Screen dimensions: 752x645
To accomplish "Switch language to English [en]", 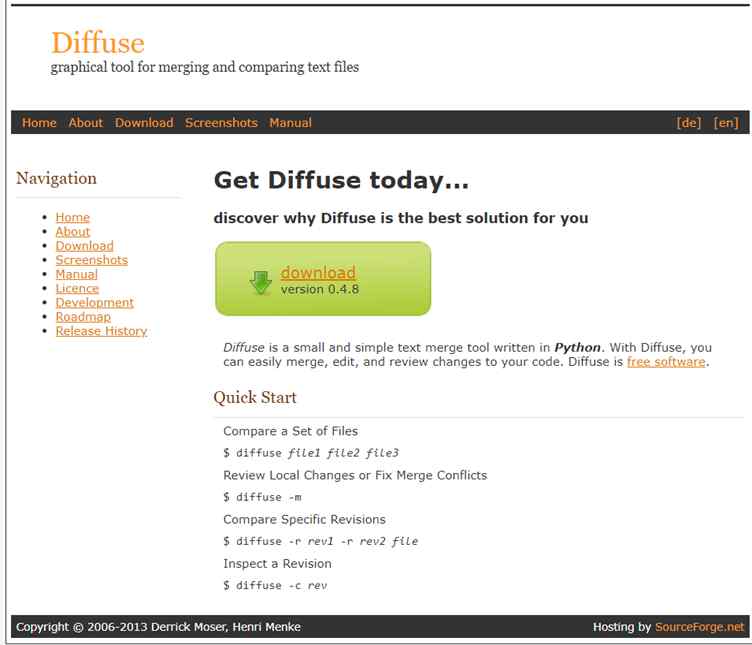I will click(726, 123).
